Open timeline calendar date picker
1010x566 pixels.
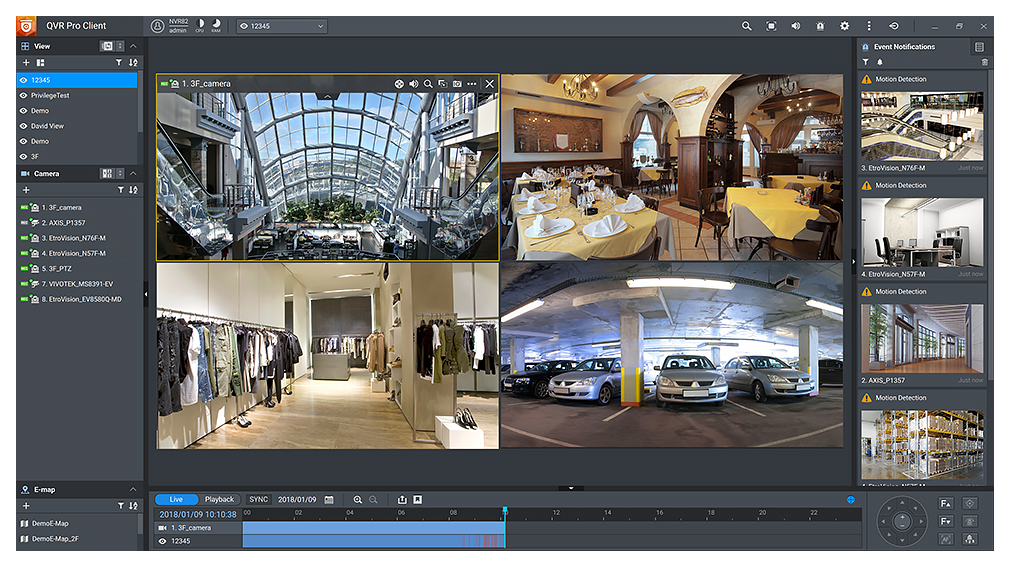(x=329, y=499)
